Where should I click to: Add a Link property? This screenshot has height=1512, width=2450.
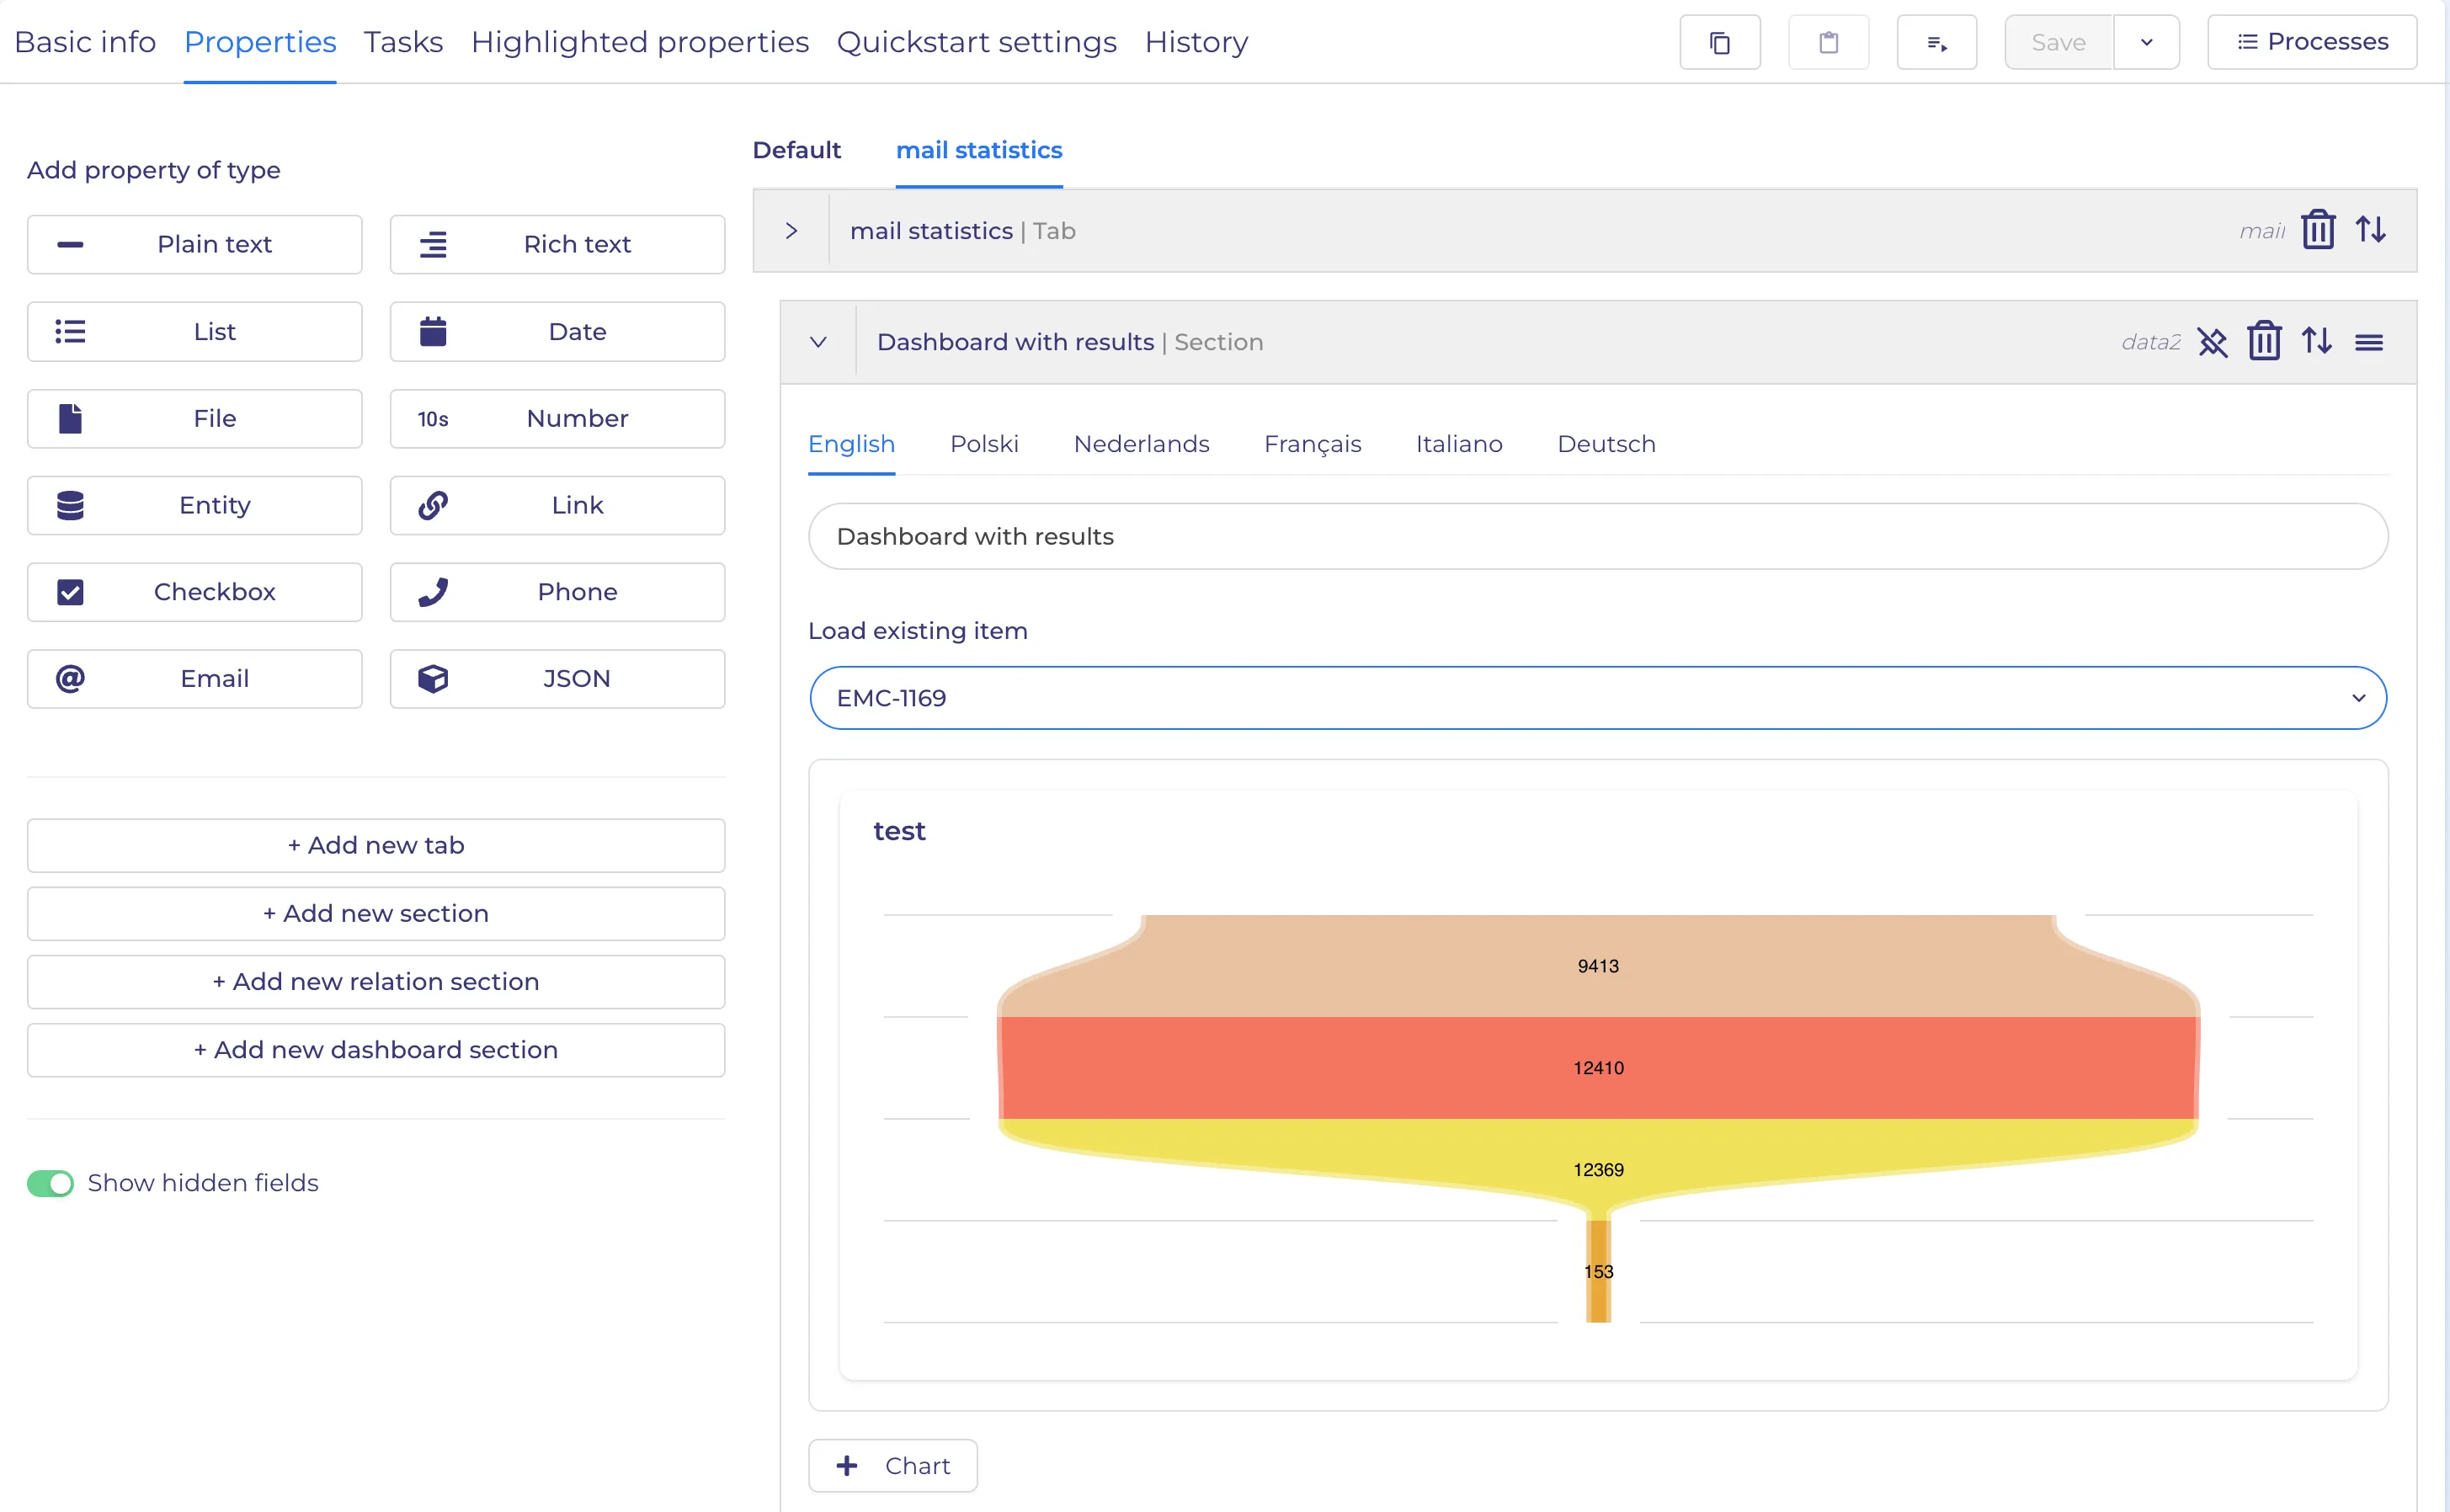pyautogui.click(x=557, y=505)
